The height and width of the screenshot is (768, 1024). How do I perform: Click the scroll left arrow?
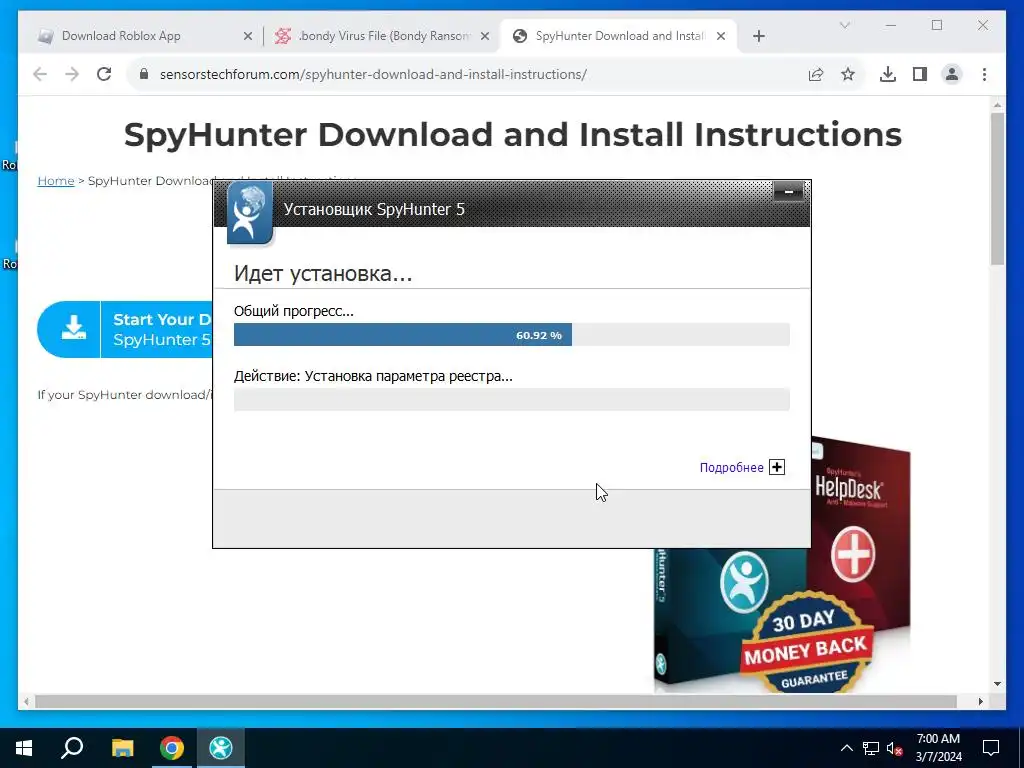(26, 701)
